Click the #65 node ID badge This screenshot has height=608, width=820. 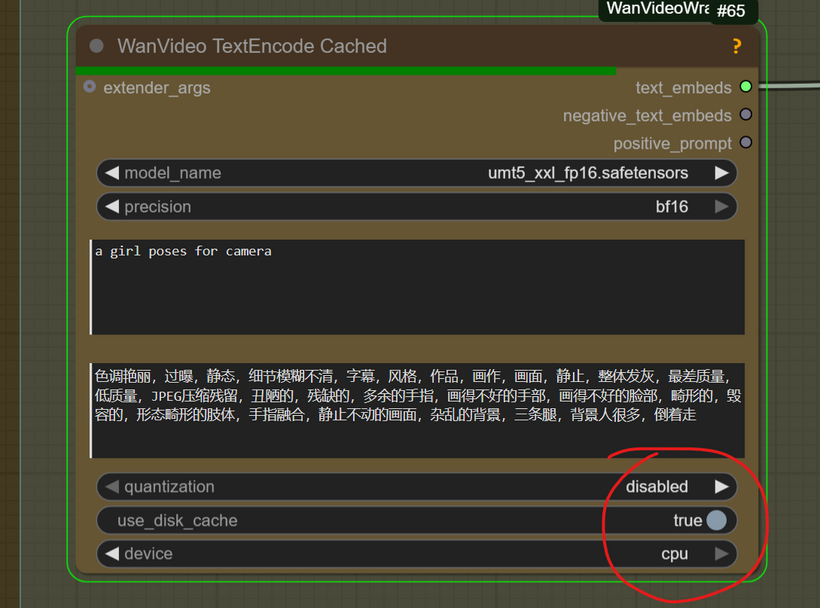pyautogui.click(x=731, y=11)
